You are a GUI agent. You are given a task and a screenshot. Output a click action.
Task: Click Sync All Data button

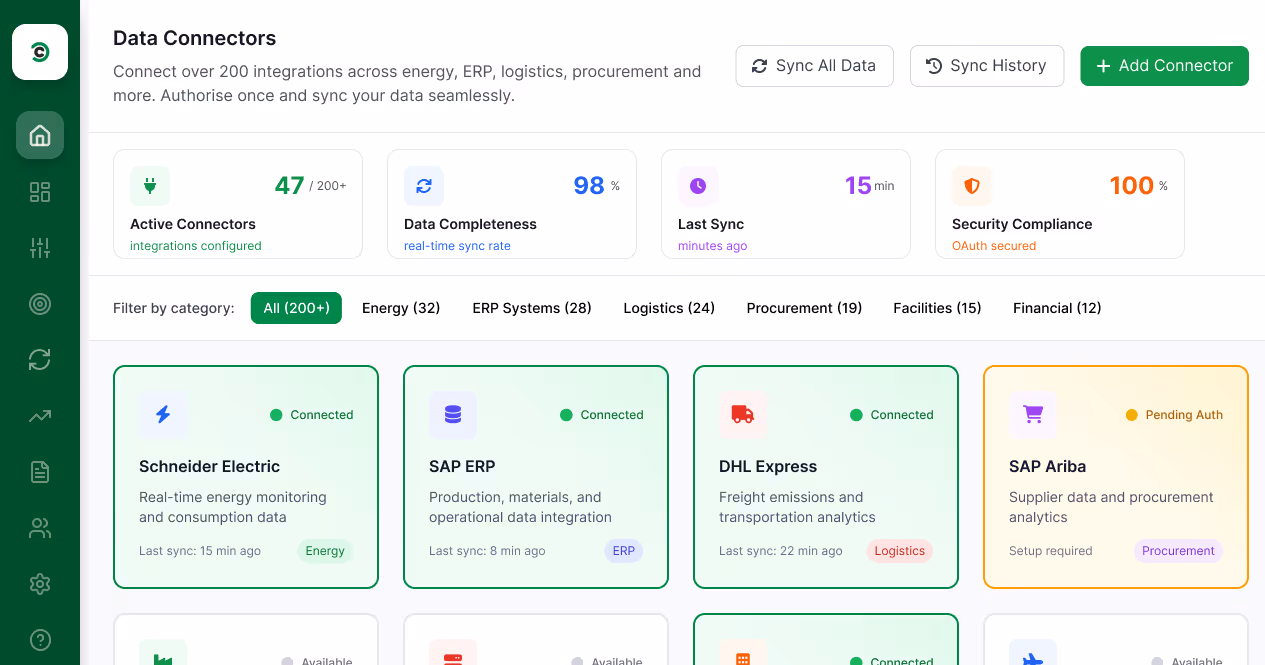click(x=814, y=66)
